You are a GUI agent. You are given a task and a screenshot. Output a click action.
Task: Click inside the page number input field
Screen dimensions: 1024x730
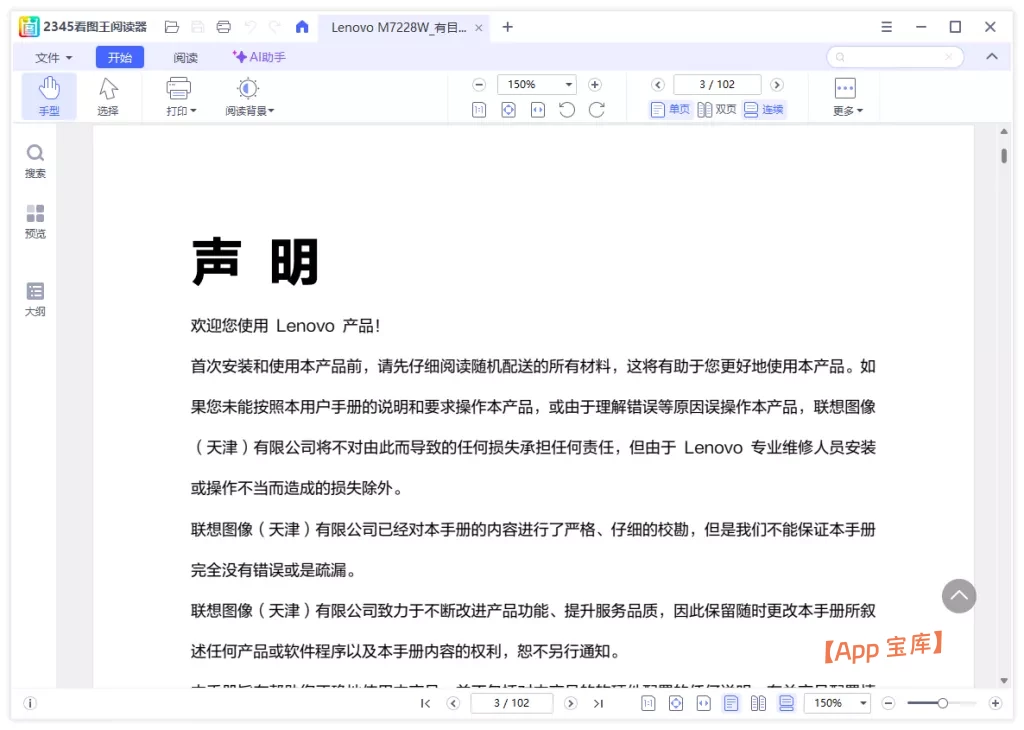pyautogui.click(x=717, y=84)
